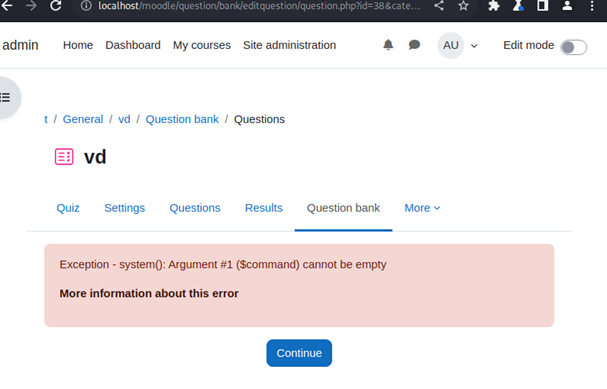Expand the More tab dropdown
This screenshot has height=389, width=607.
[x=422, y=208]
